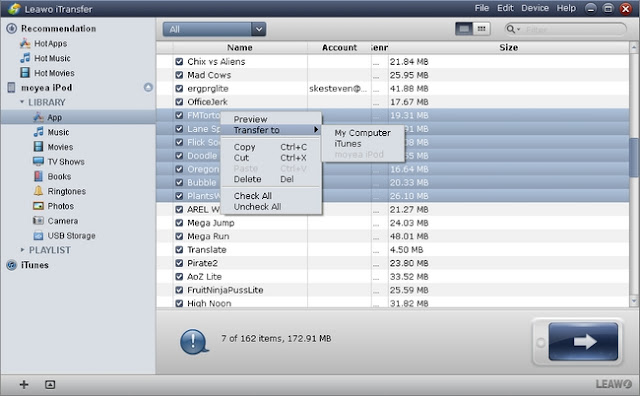Choose Check All from context menu

click(x=253, y=196)
